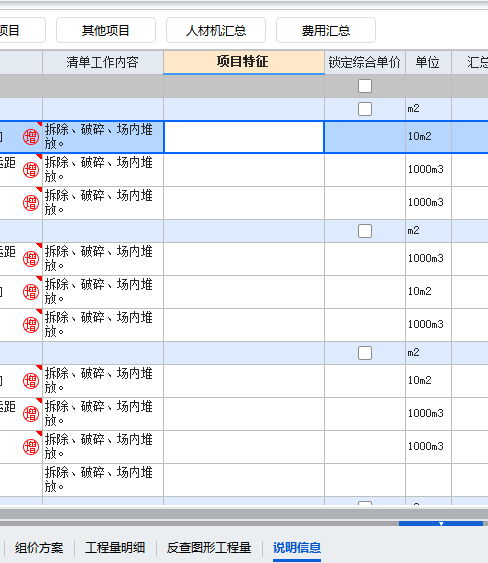
Task: Click the 单位 column header
Action: [x=428, y=62]
